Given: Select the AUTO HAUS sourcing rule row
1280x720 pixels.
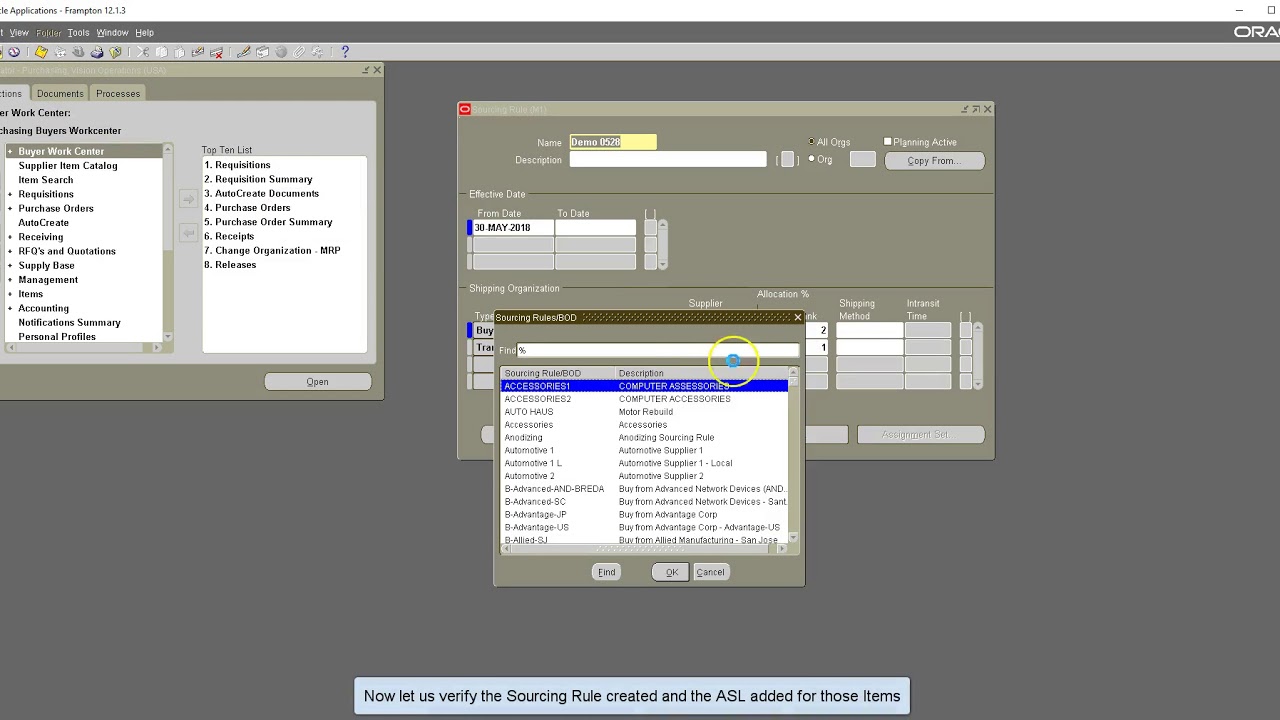Looking at the screenshot, I should pos(645,412).
